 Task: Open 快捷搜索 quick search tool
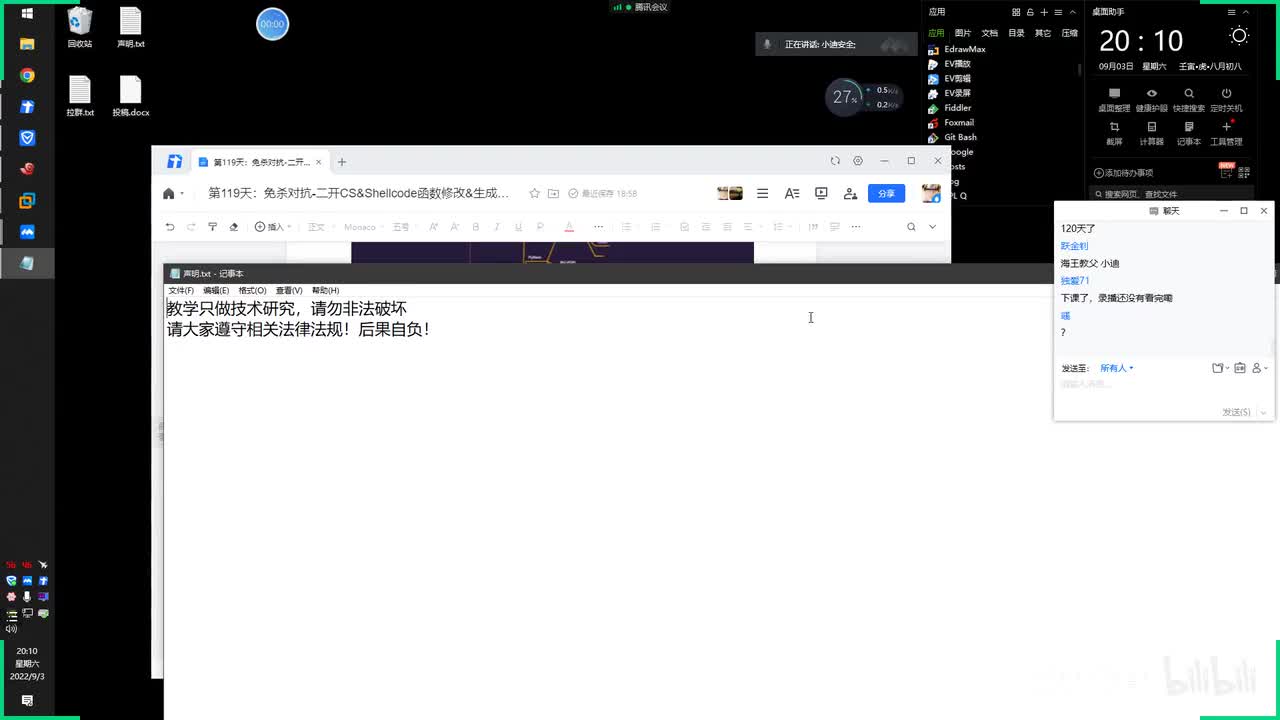[1189, 99]
